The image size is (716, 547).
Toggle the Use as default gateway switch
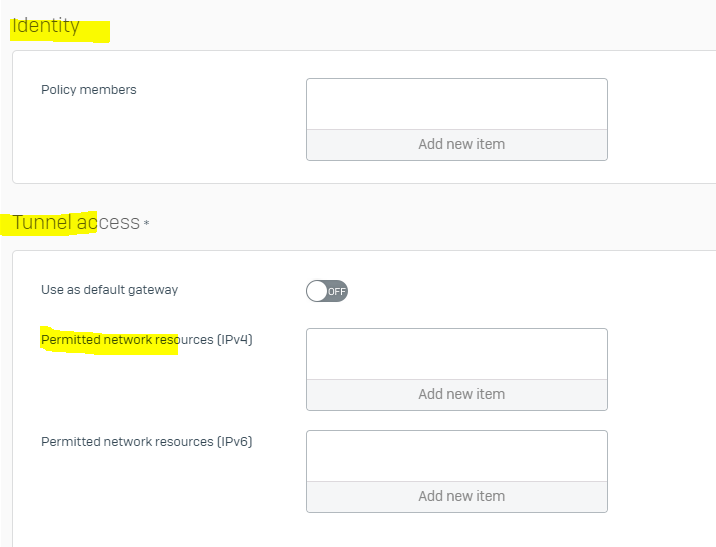[327, 291]
